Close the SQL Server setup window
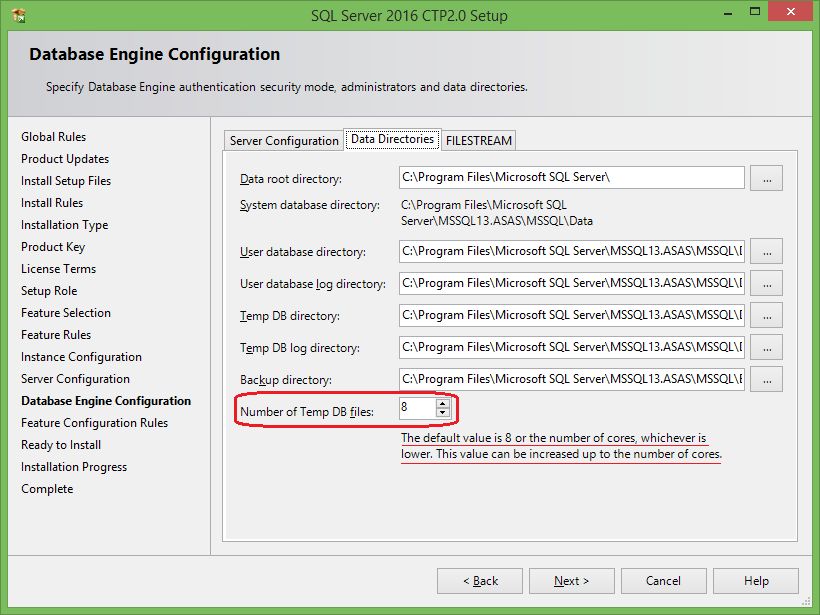820x615 pixels. pos(790,12)
